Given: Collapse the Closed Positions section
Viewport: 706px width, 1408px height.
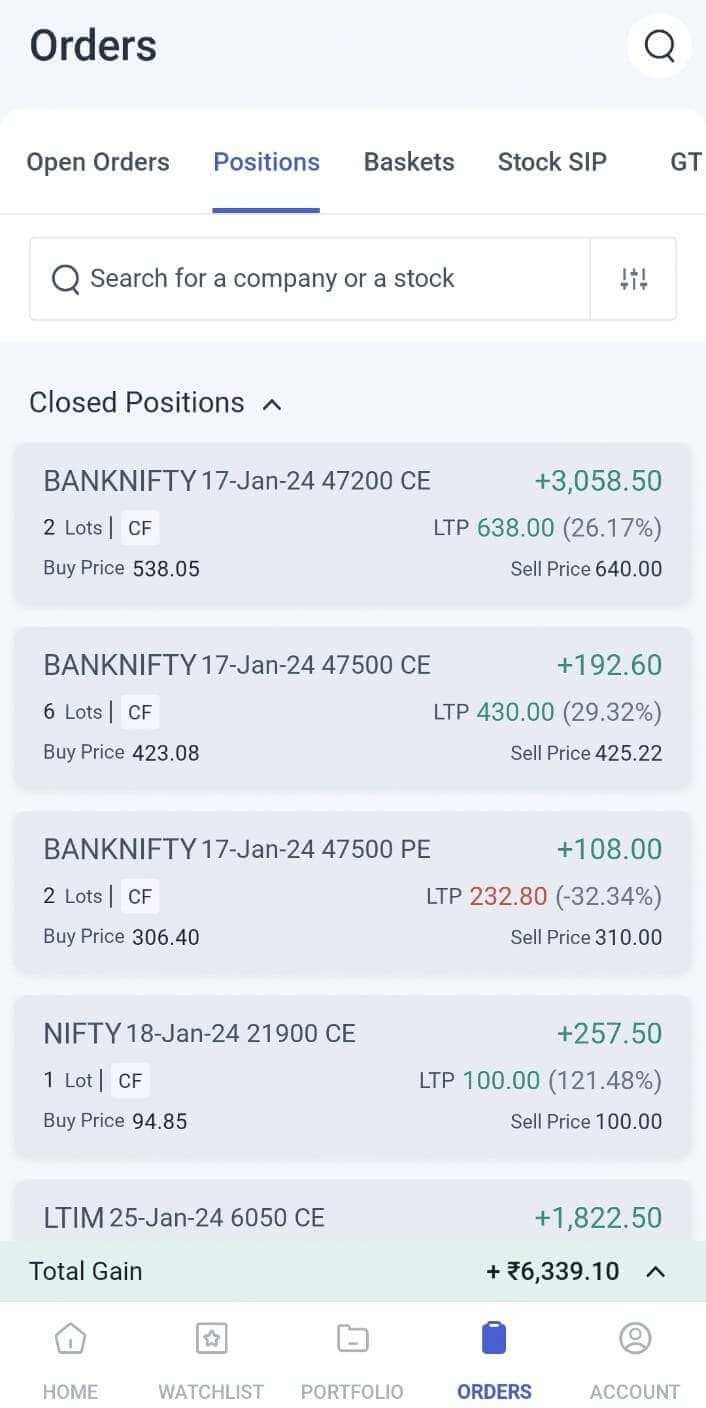Looking at the screenshot, I should (x=271, y=404).
